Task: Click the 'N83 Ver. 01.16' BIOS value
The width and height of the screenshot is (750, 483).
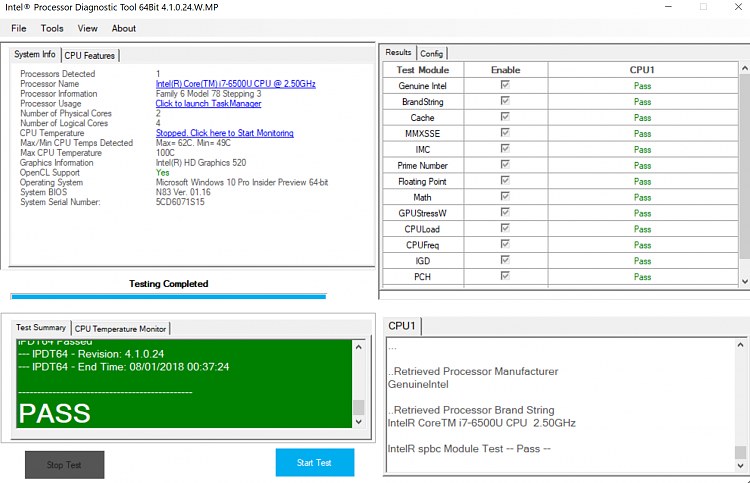Action: coord(183,192)
